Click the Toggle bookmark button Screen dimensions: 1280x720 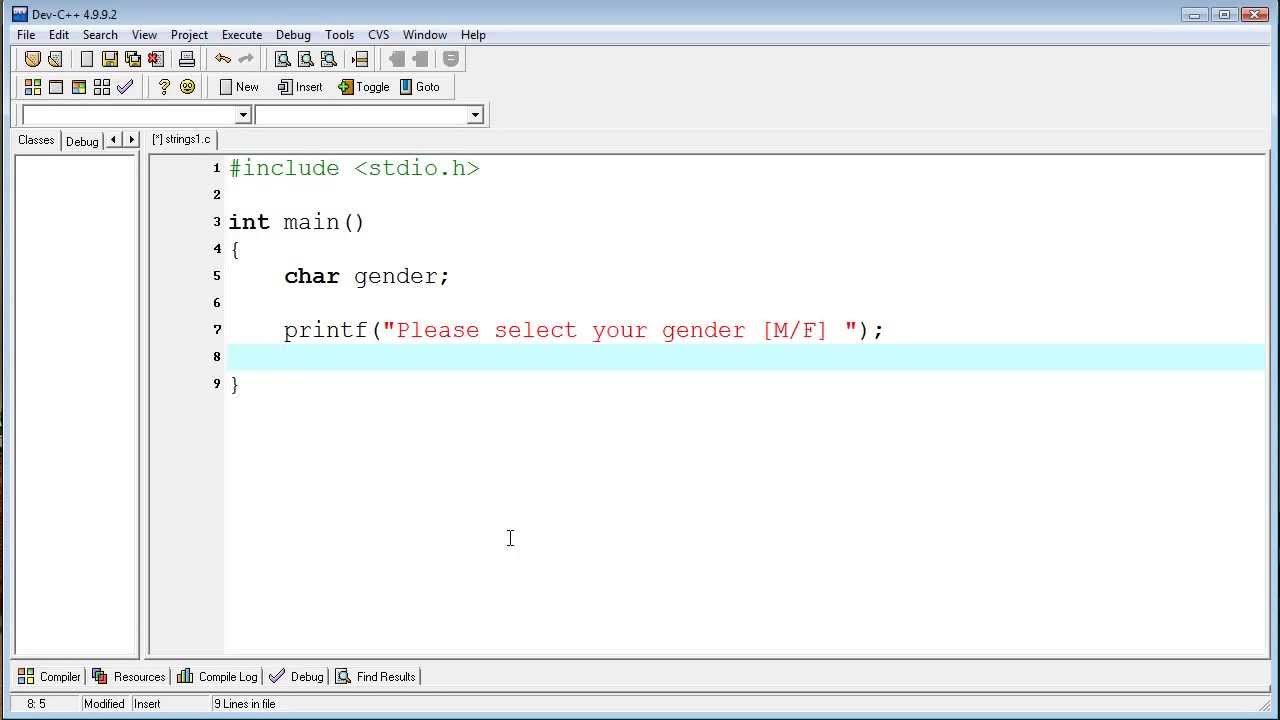[364, 87]
